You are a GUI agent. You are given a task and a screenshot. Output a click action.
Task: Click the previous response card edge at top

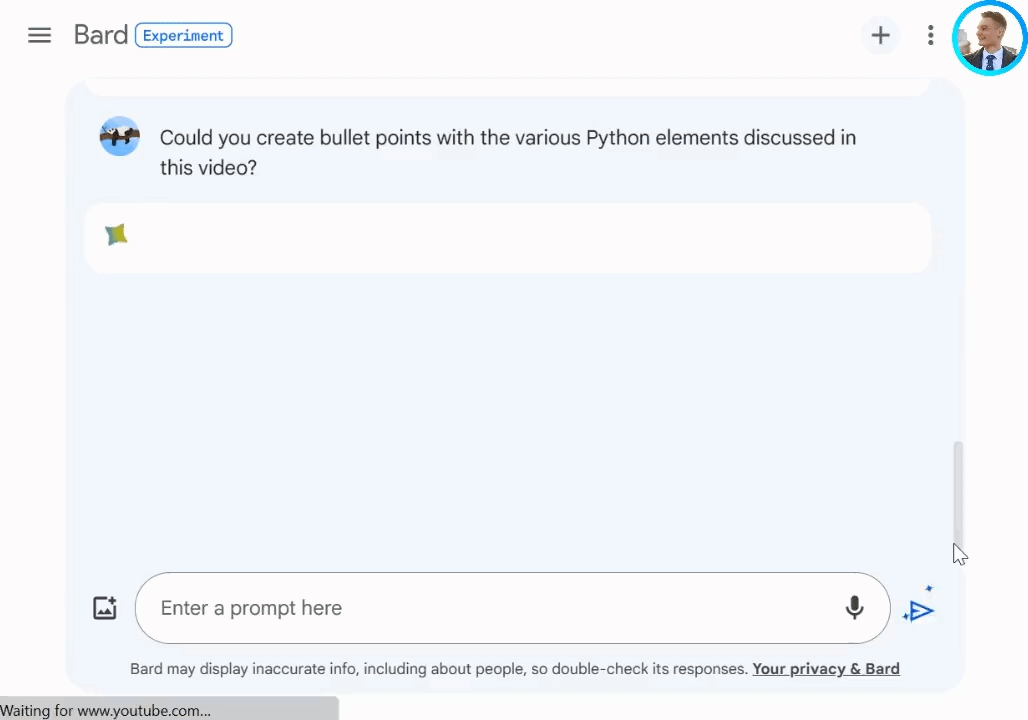[x=508, y=87]
